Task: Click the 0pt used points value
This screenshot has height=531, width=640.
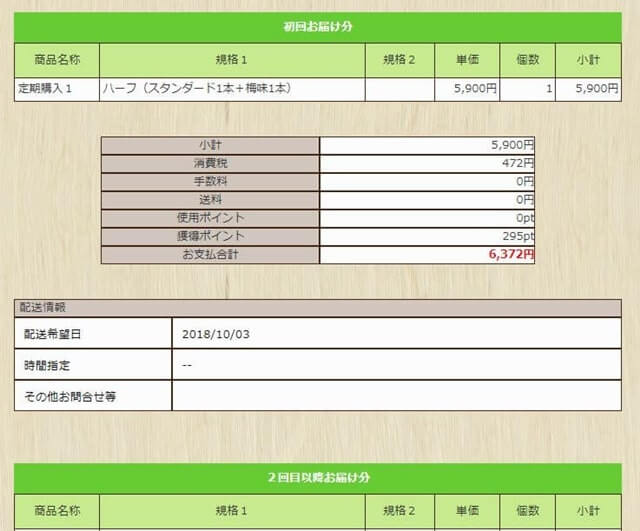Action: (427, 218)
